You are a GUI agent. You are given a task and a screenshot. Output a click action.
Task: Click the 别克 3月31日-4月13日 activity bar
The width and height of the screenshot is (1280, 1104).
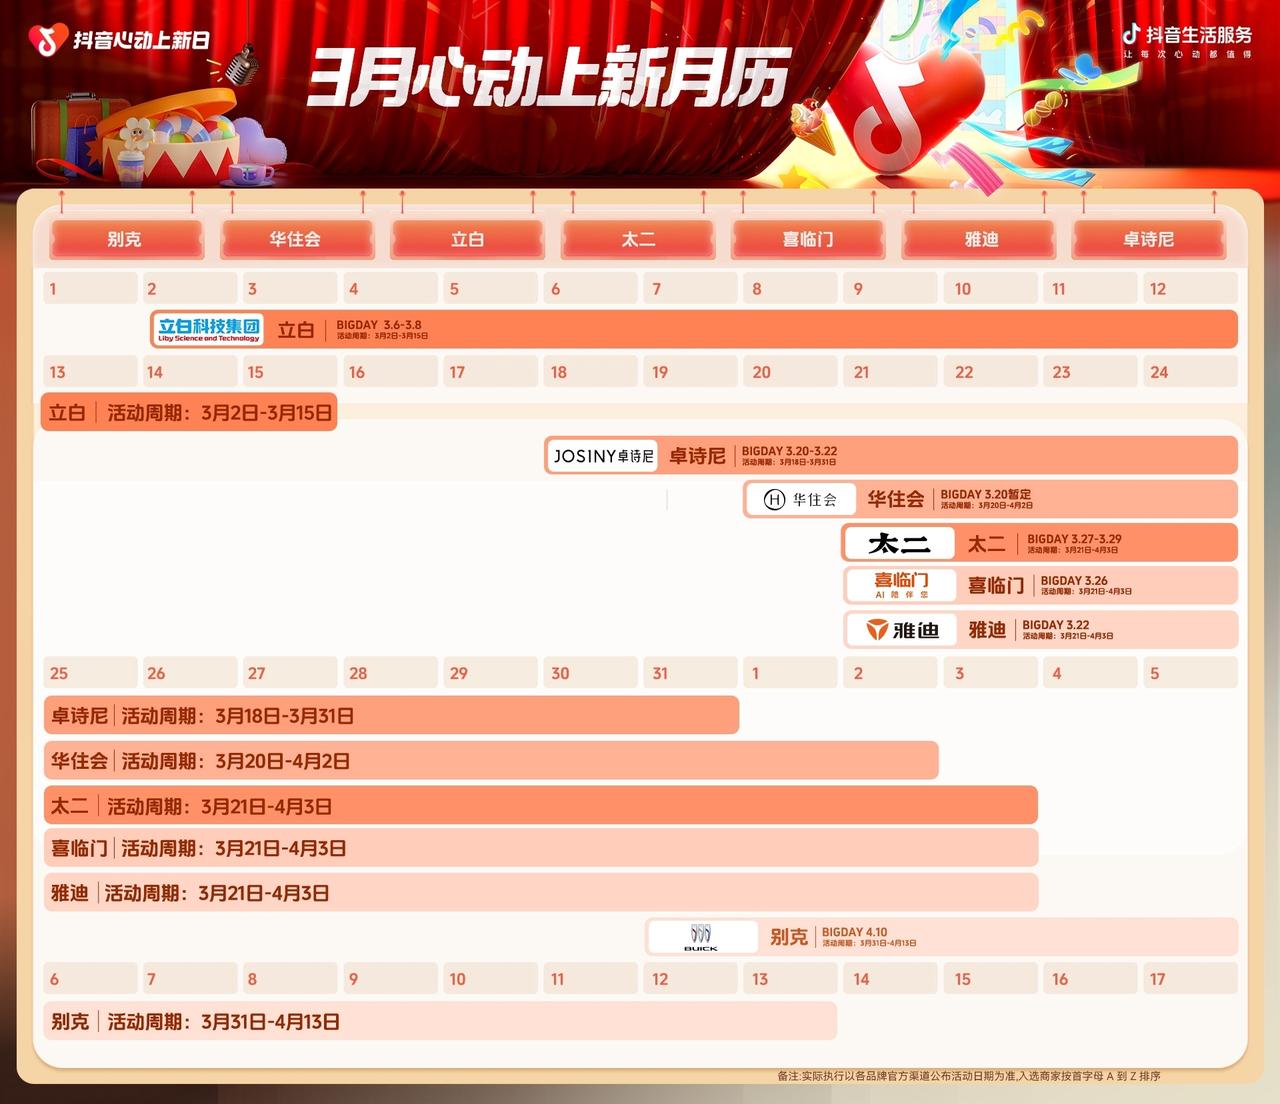tap(438, 1021)
